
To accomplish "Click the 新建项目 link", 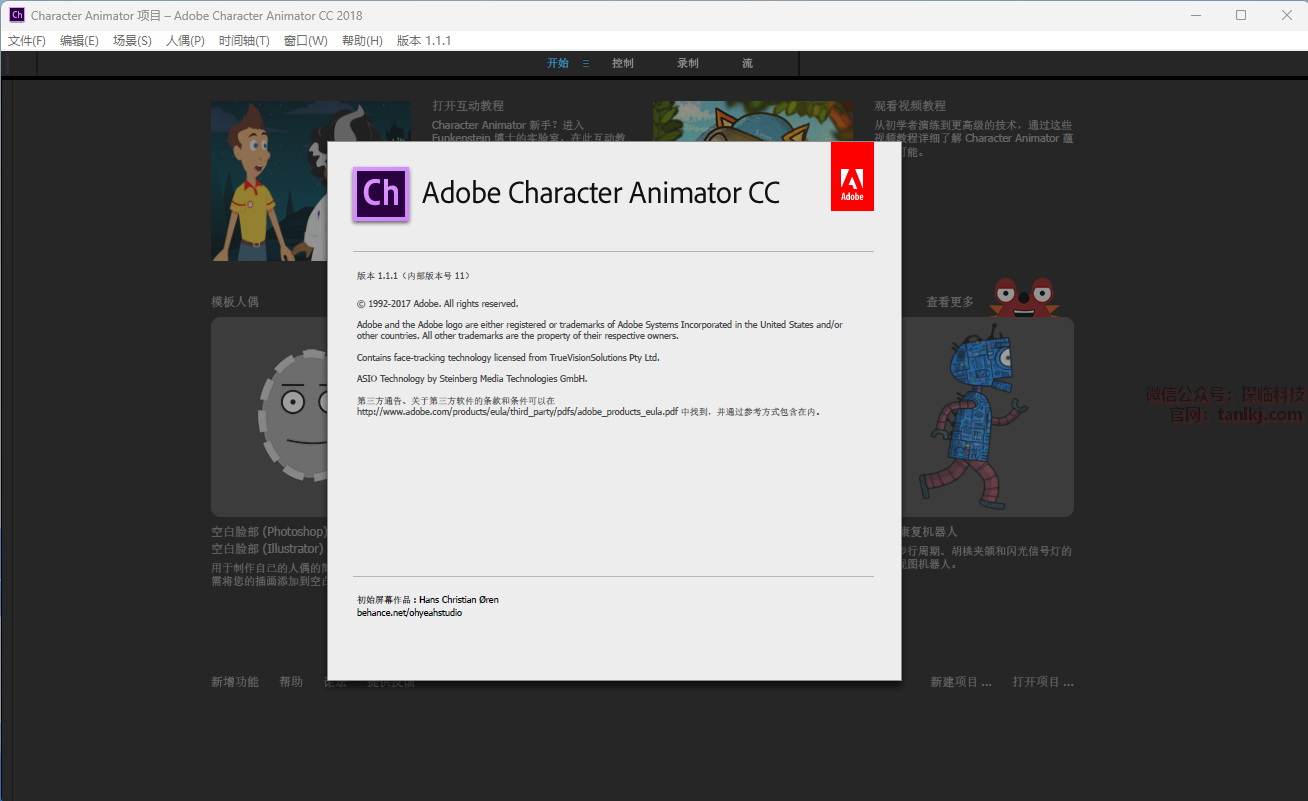I will tap(960, 682).
